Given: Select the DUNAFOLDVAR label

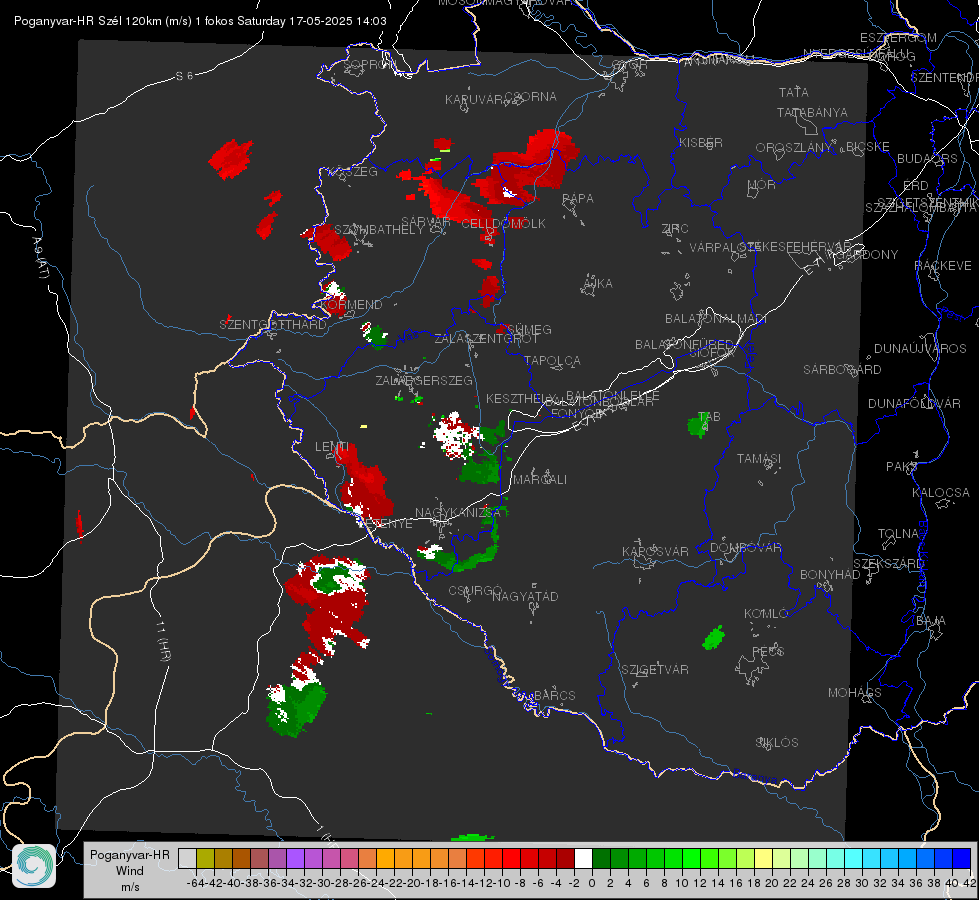Looking at the screenshot, I should tap(914, 403).
